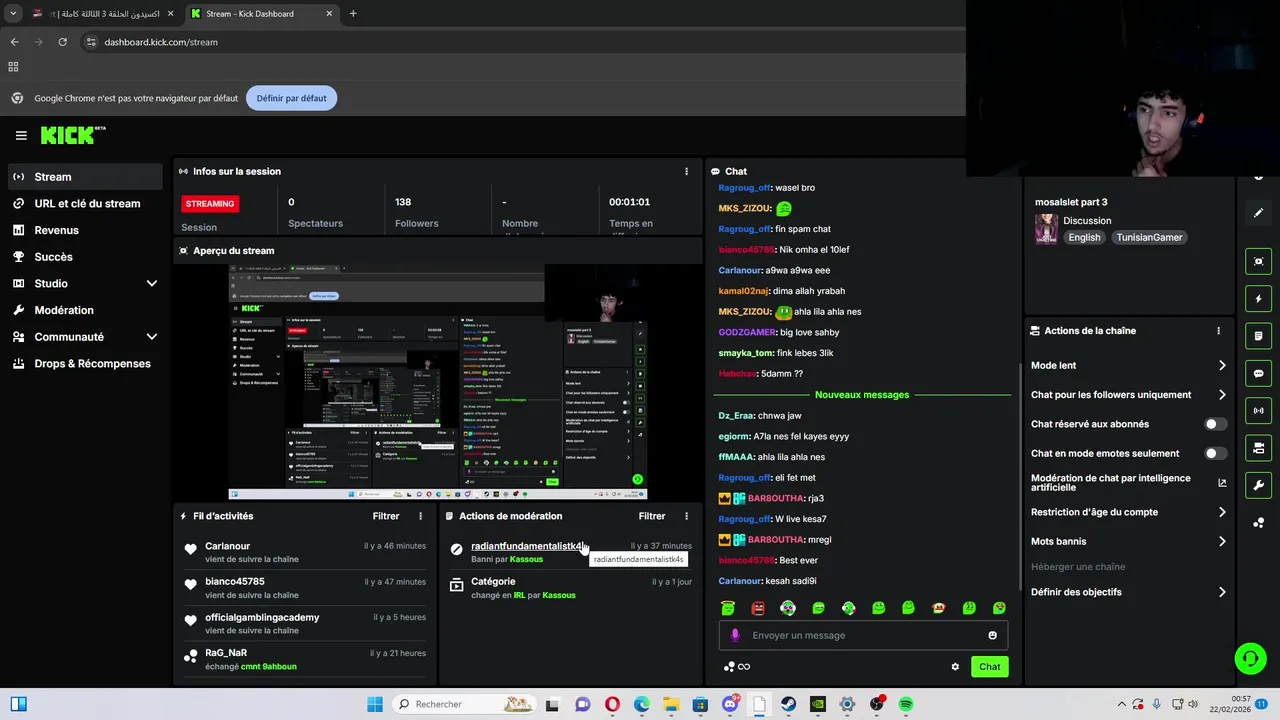Click the channel points infinity balance
The width and height of the screenshot is (1280, 720).
click(x=737, y=667)
